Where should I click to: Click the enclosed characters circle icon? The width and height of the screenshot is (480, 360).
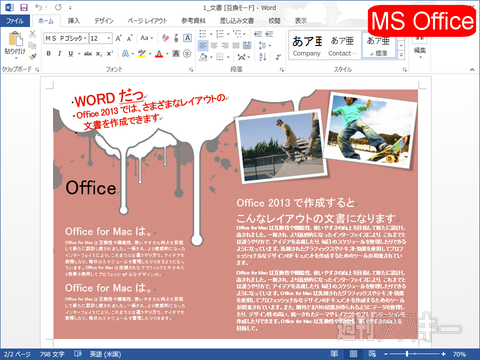pyautogui.click(x=187, y=54)
